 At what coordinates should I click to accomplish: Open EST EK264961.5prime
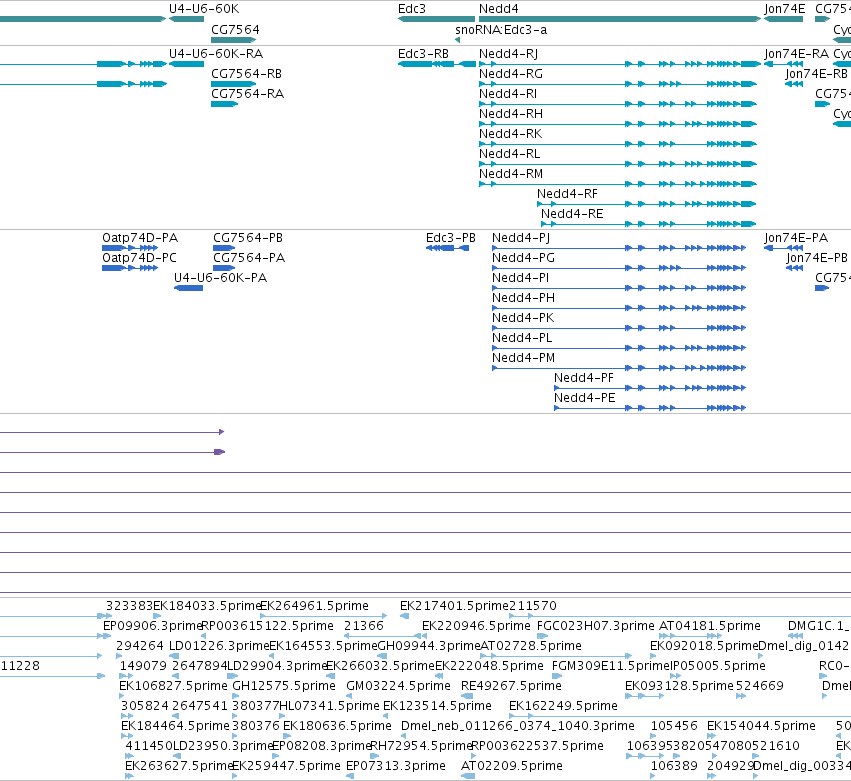pos(324,616)
